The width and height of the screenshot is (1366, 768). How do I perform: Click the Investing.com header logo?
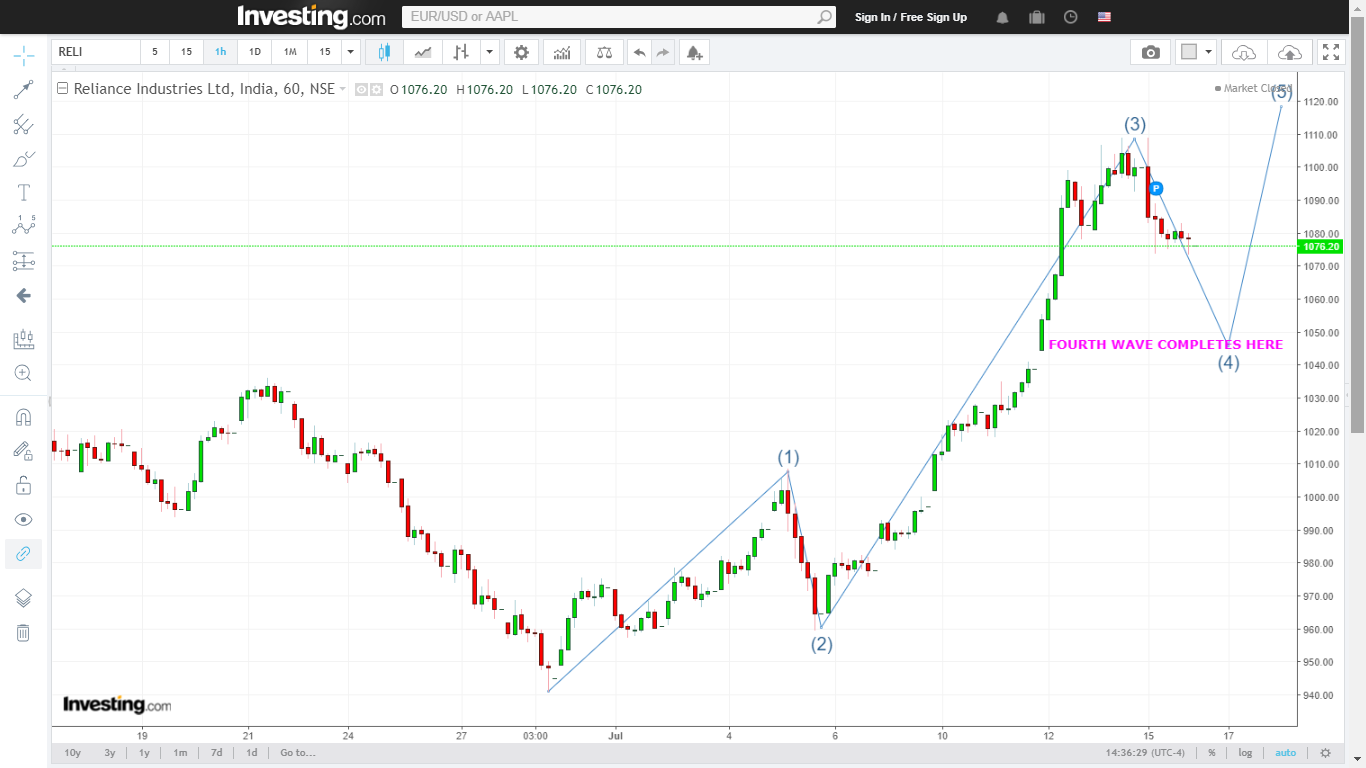(311, 17)
